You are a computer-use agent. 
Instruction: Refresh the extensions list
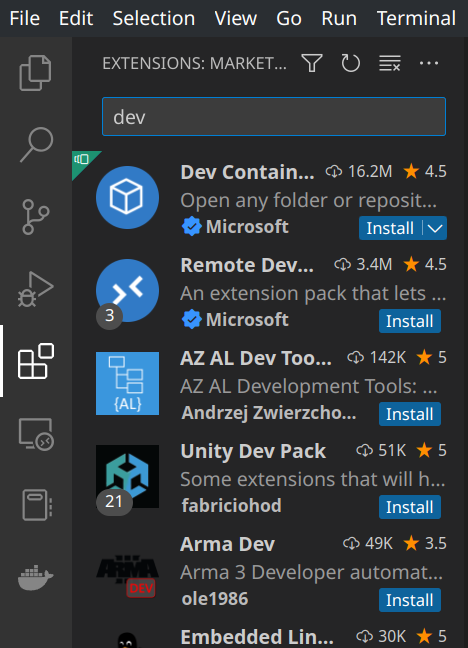pyautogui.click(x=351, y=63)
